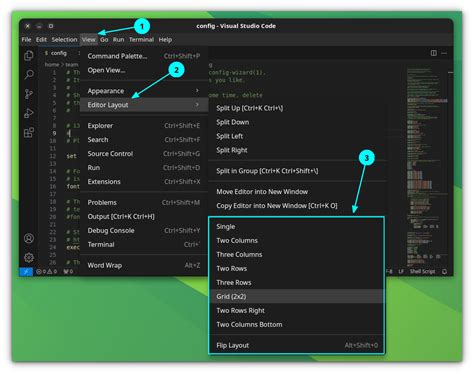Click LF end-of-line indicator in status bar
This screenshot has width=474, height=374.
point(401,272)
